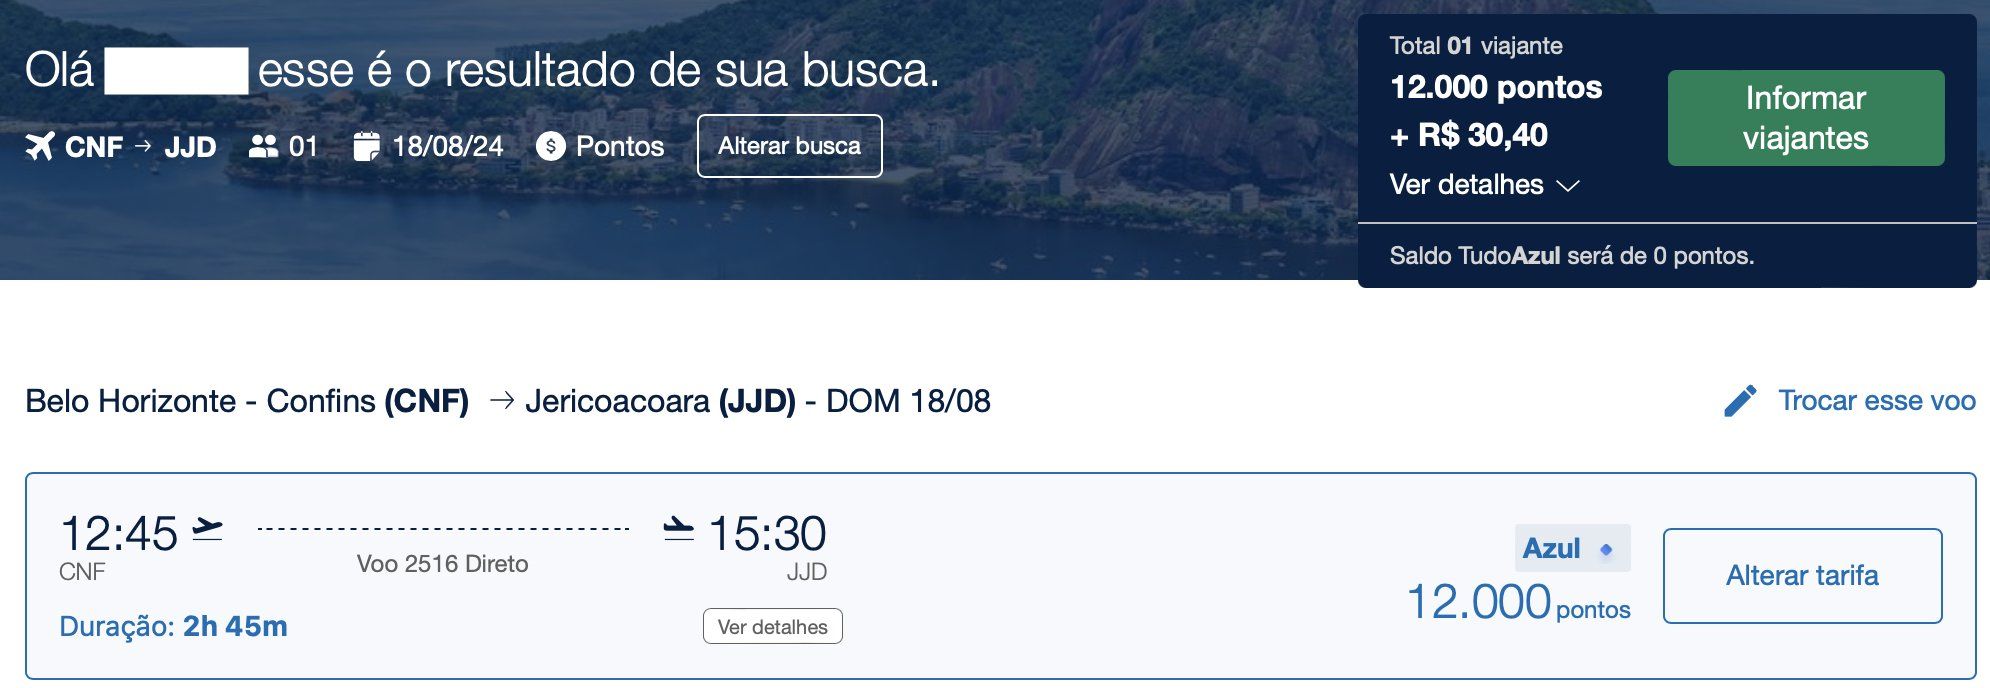Screen dimensions: 1990x688
Task: Click the arrow between CNF and JJD
Action: [143, 146]
